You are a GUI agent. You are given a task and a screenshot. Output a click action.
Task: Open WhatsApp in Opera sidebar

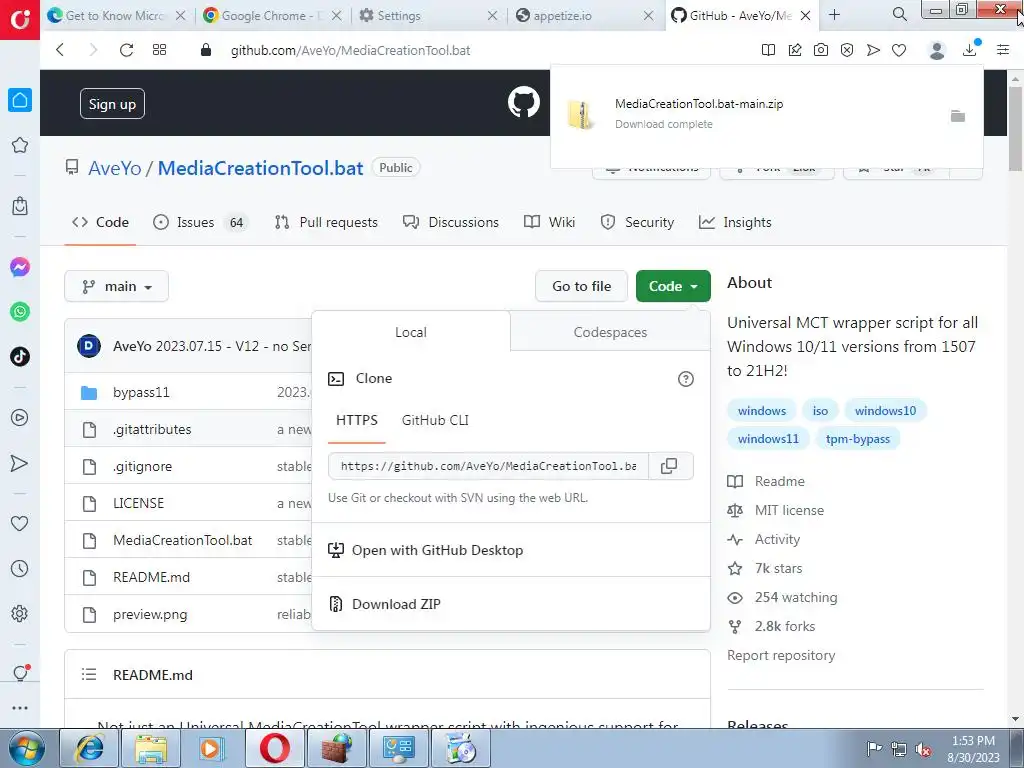[20, 312]
